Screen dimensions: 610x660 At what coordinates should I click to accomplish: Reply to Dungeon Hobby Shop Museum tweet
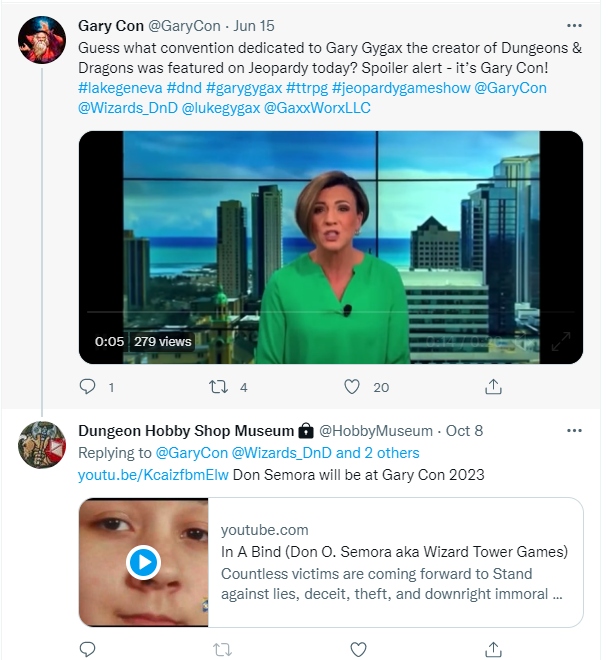click(88, 650)
